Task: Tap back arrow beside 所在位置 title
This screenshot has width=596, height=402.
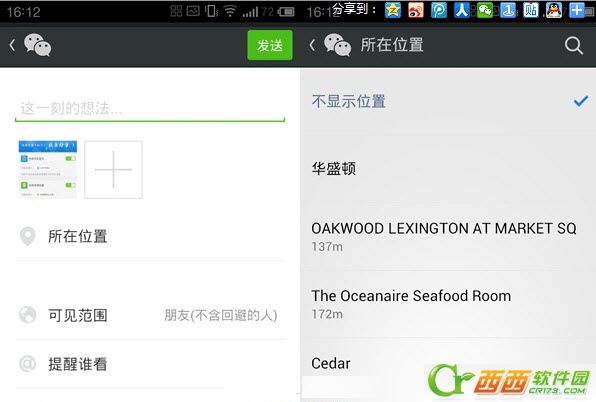Action: (312, 45)
